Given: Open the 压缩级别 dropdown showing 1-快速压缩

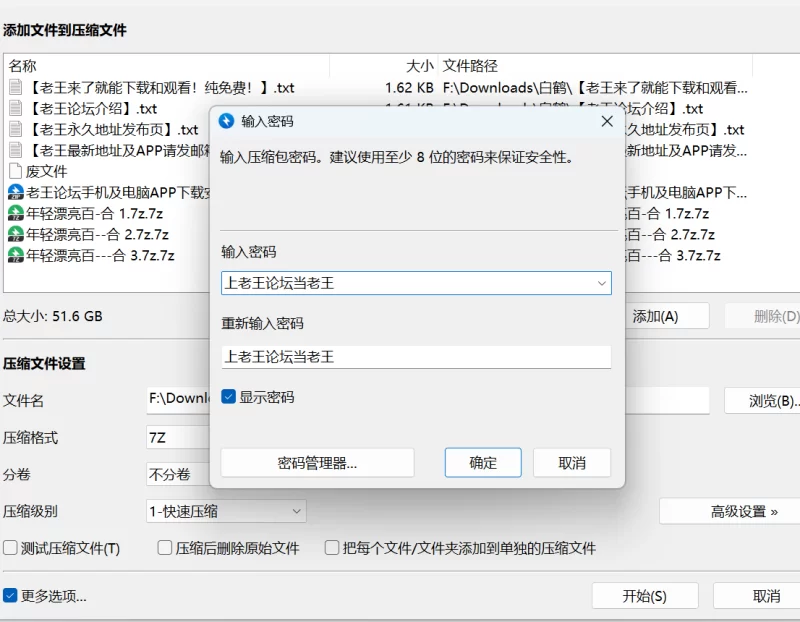Looking at the screenshot, I should (226, 511).
